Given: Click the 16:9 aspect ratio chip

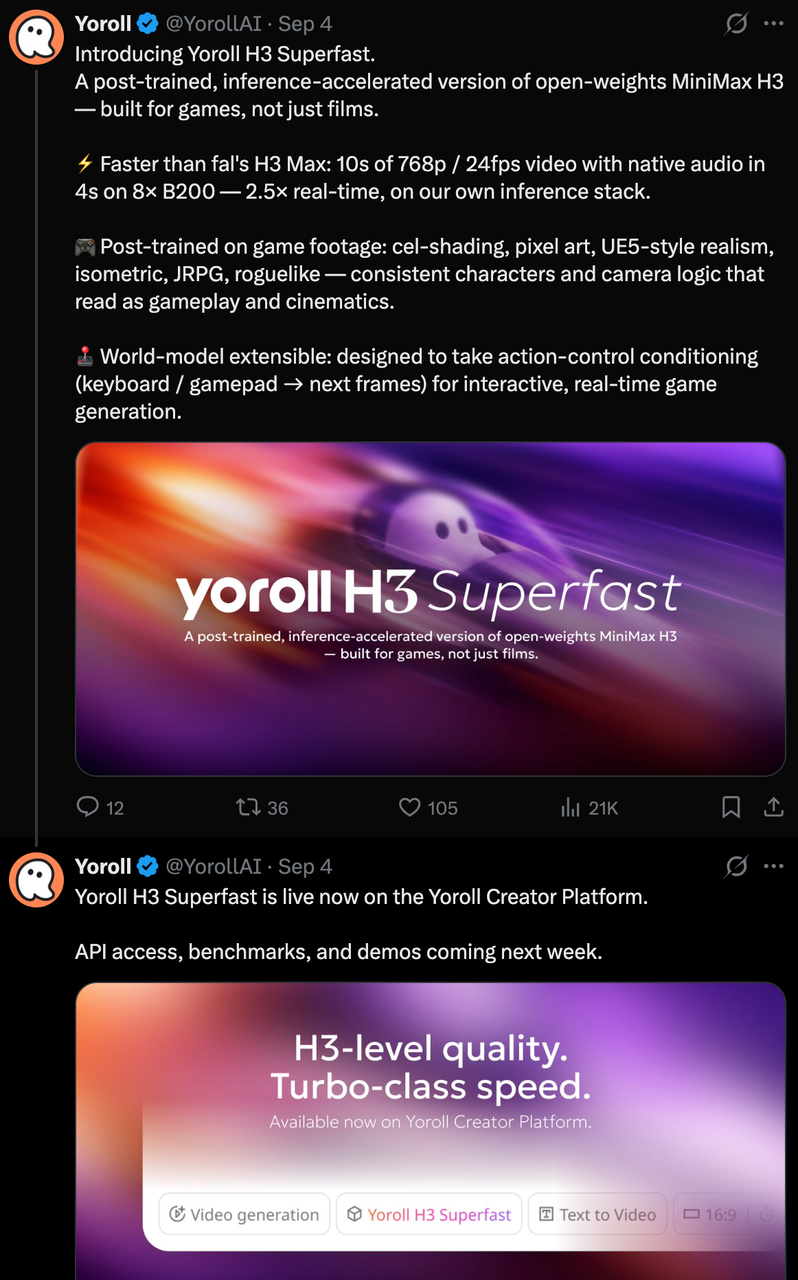Looking at the screenshot, I should (712, 1214).
